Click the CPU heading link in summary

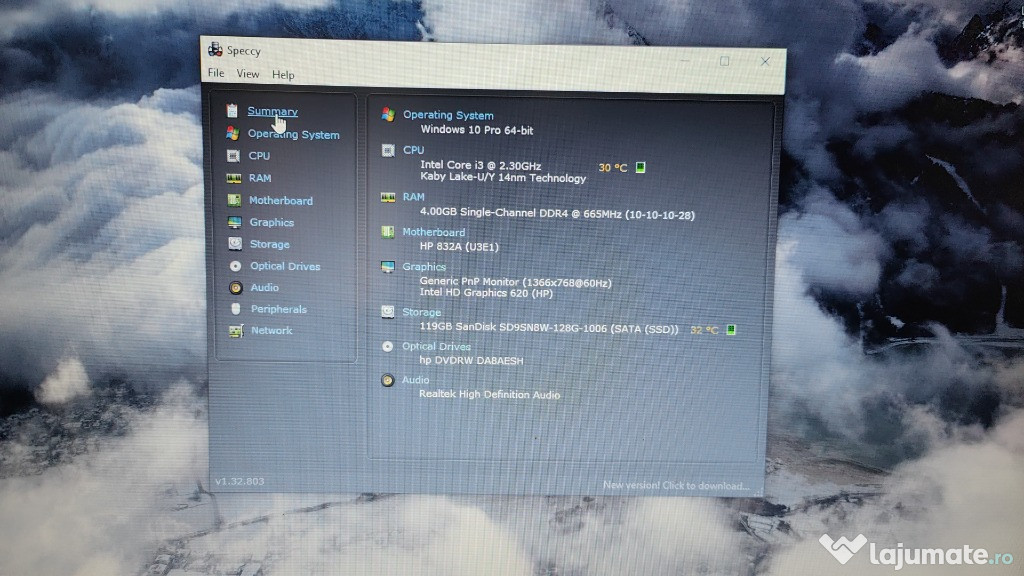413,150
